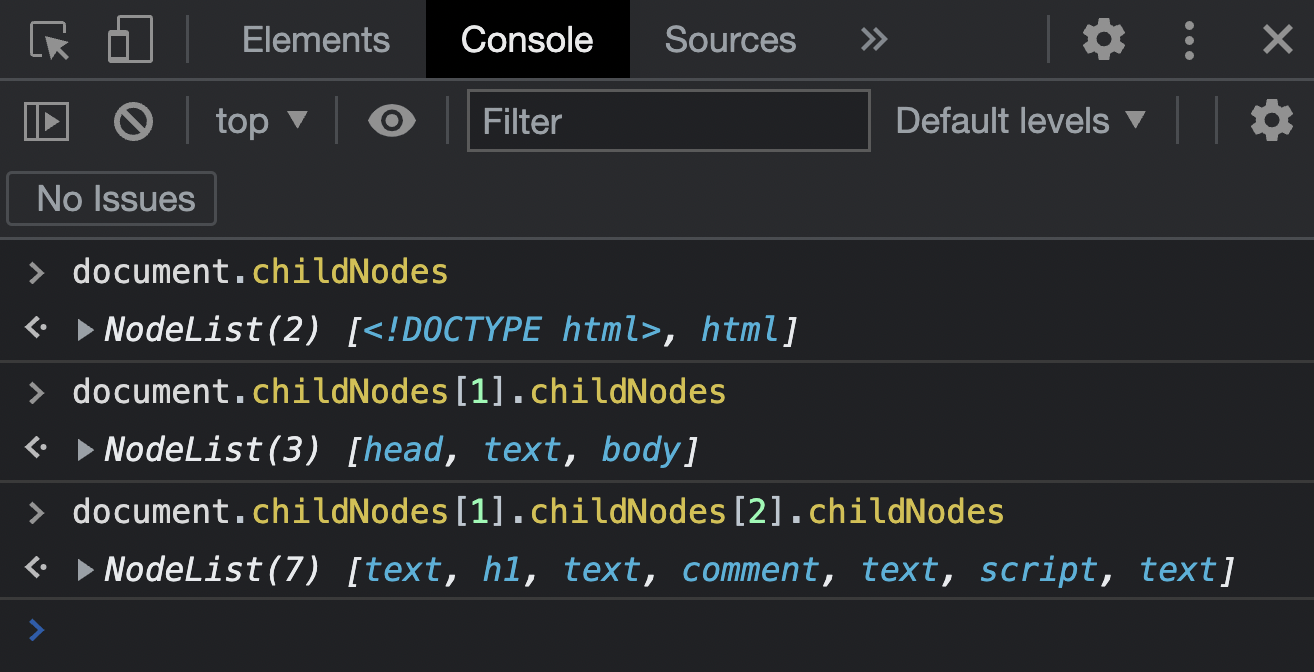Open console settings gear
The height and width of the screenshot is (672, 1314).
click(1271, 121)
